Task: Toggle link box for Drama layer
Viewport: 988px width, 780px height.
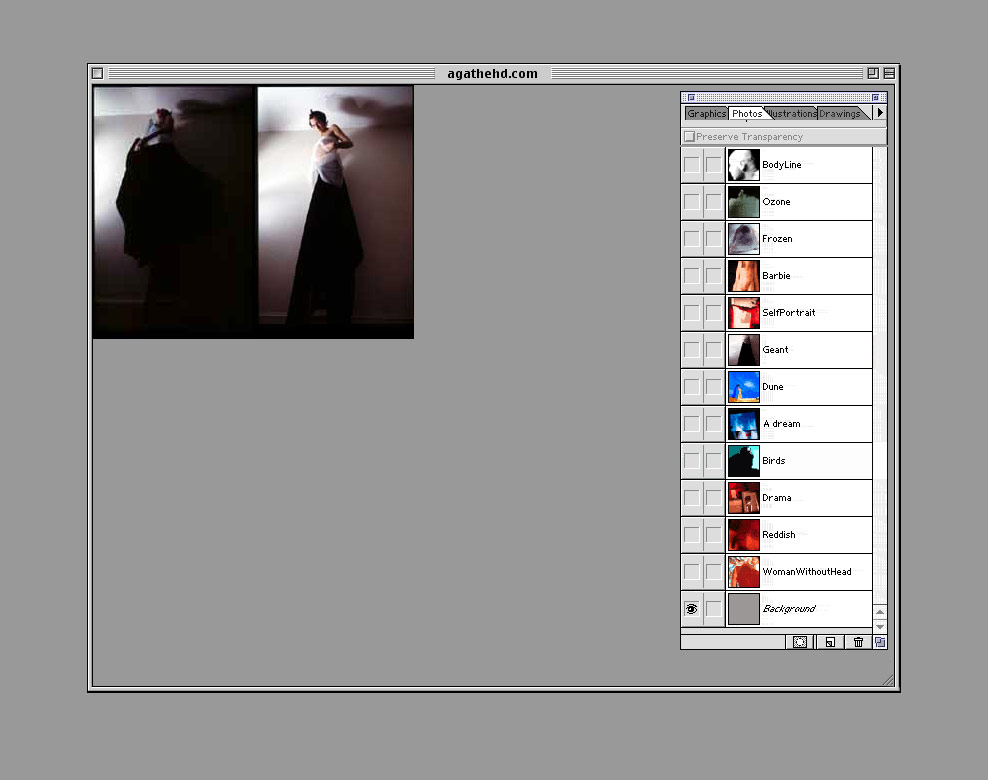Action: 713,498
